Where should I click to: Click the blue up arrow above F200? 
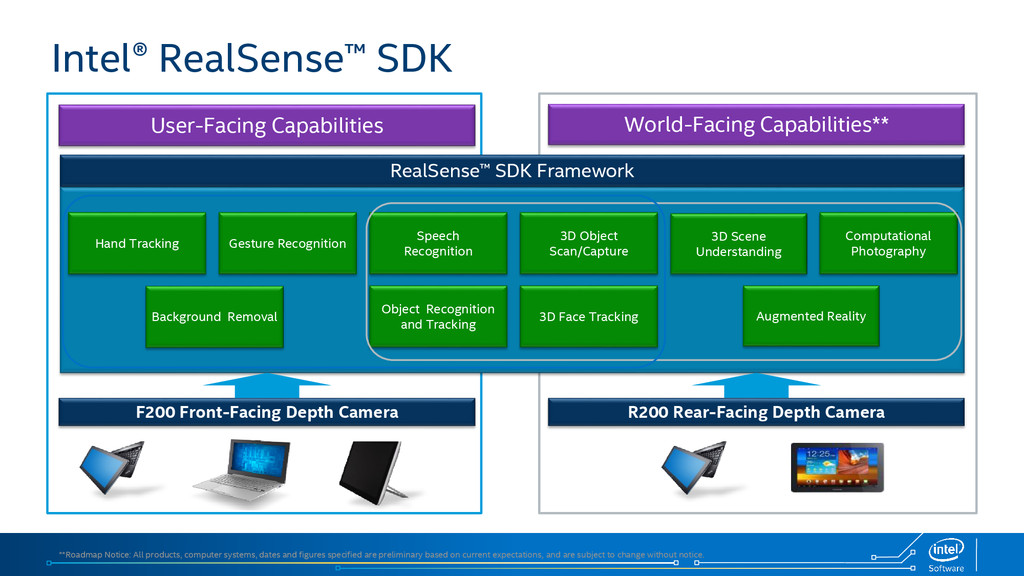pyautogui.click(x=266, y=385)
